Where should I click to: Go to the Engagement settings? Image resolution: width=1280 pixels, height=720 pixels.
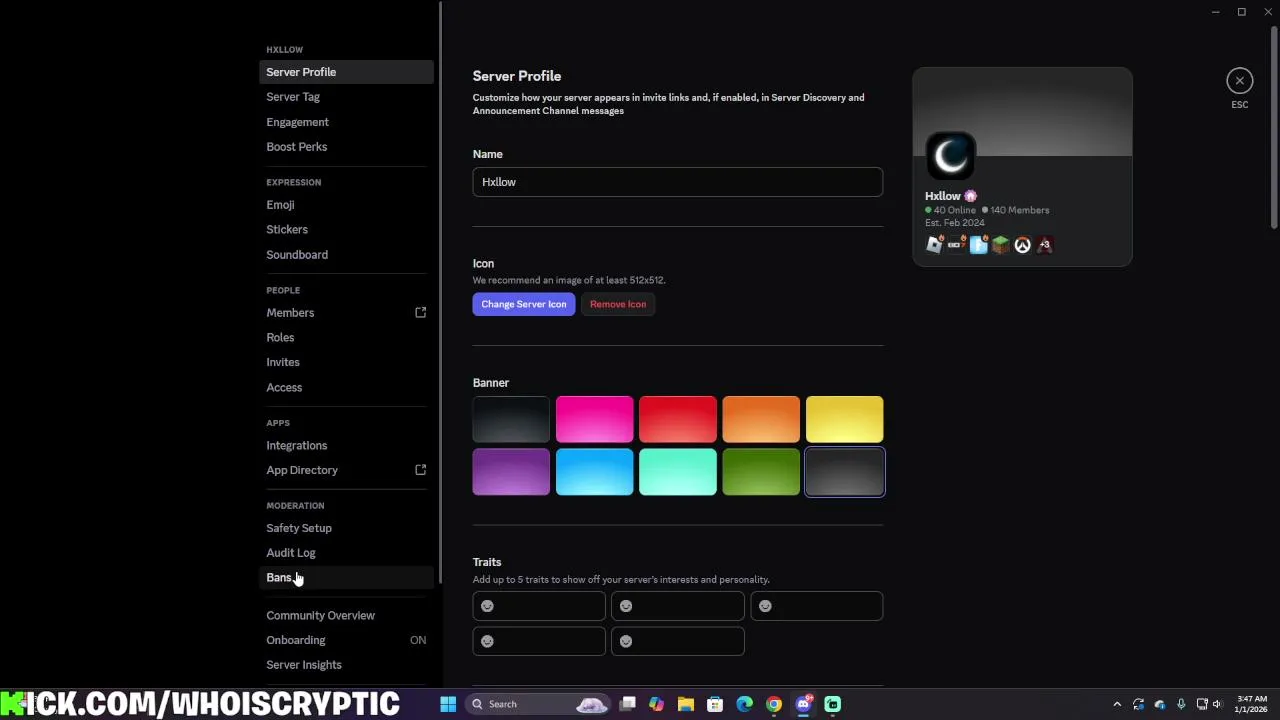(x=346, y=122)
